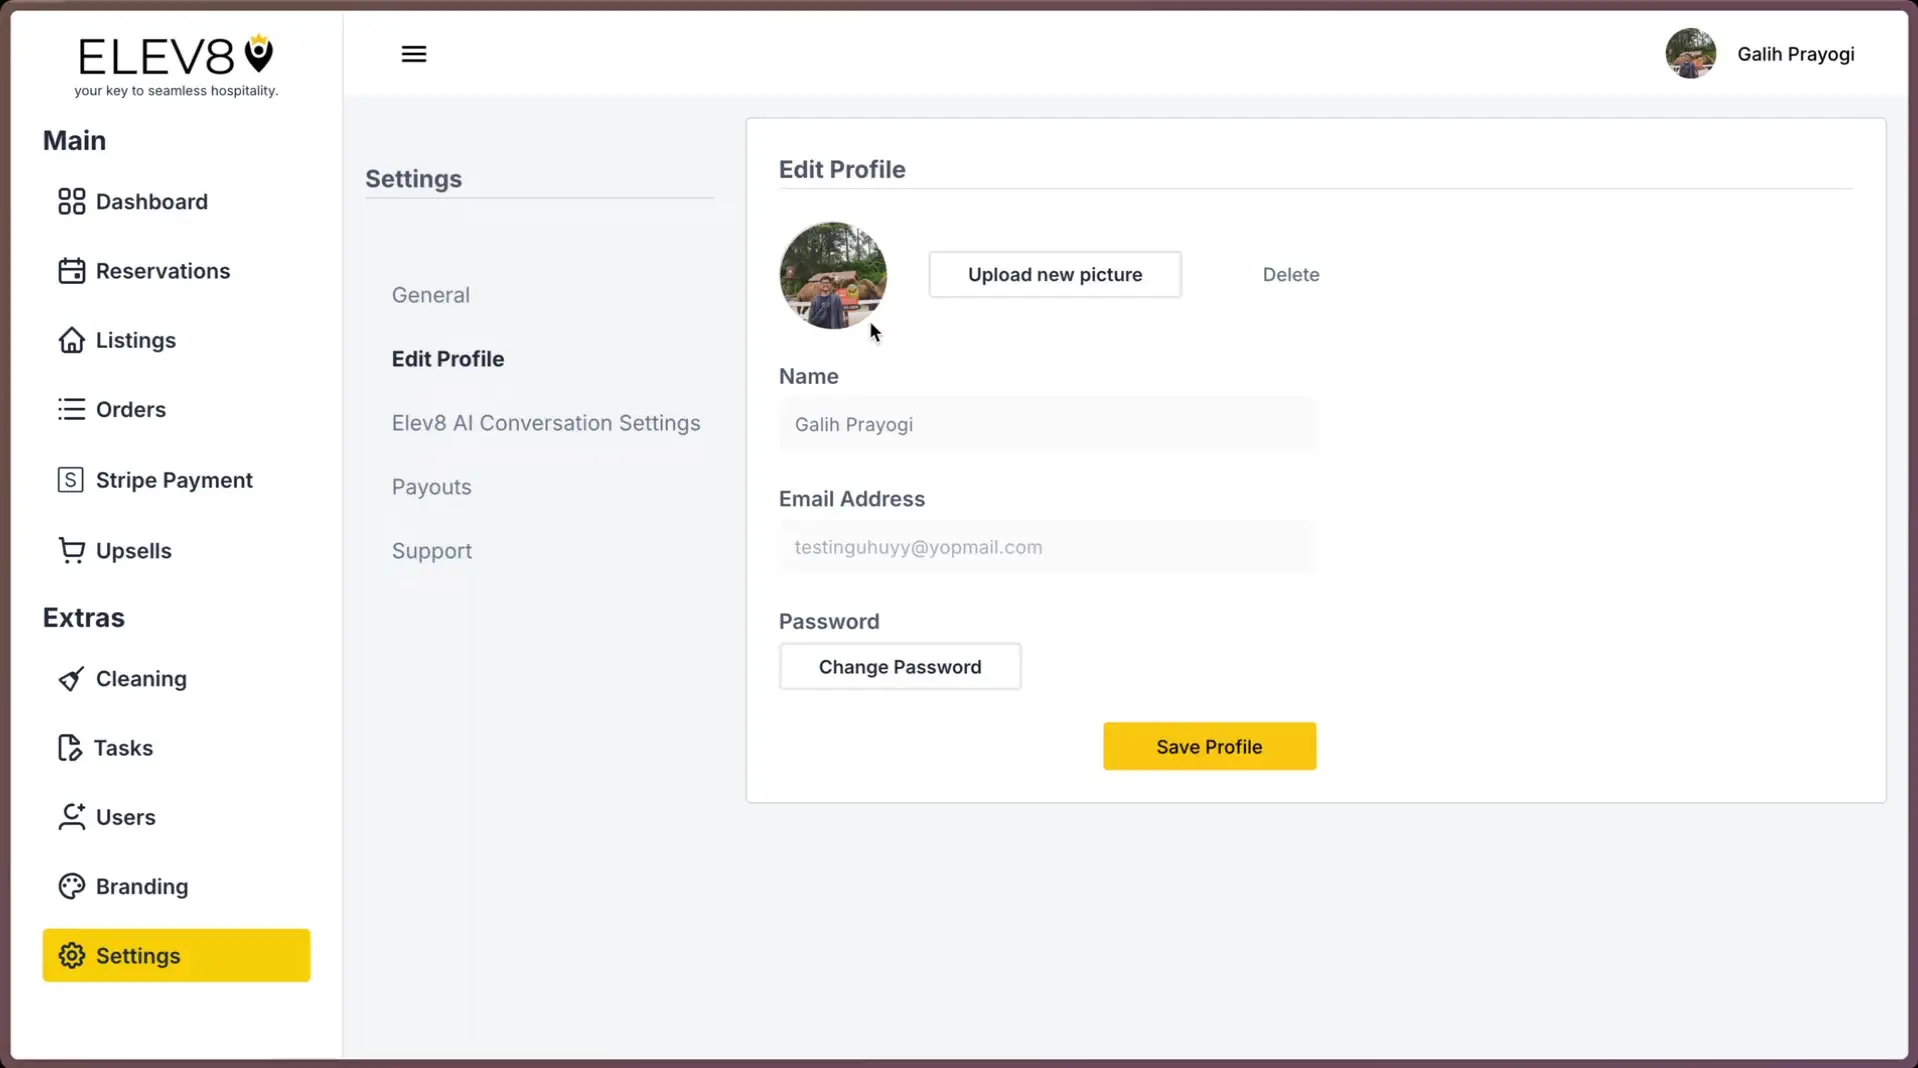Select the Stripe Payment icon
Image resolution: width=1918 pixels, height=1068 pixels.
[x=70, y=479]
